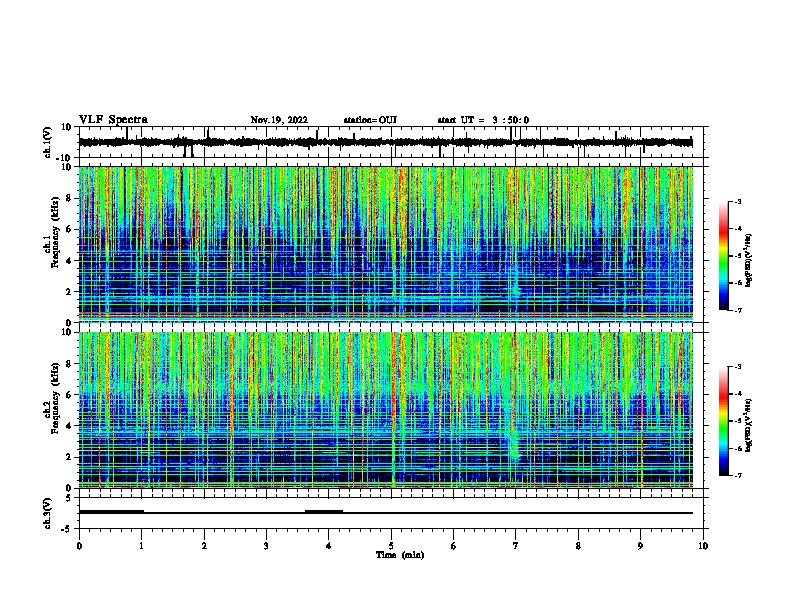
Task: Click the "10" tick on the time axis
Action: (703, 546)
